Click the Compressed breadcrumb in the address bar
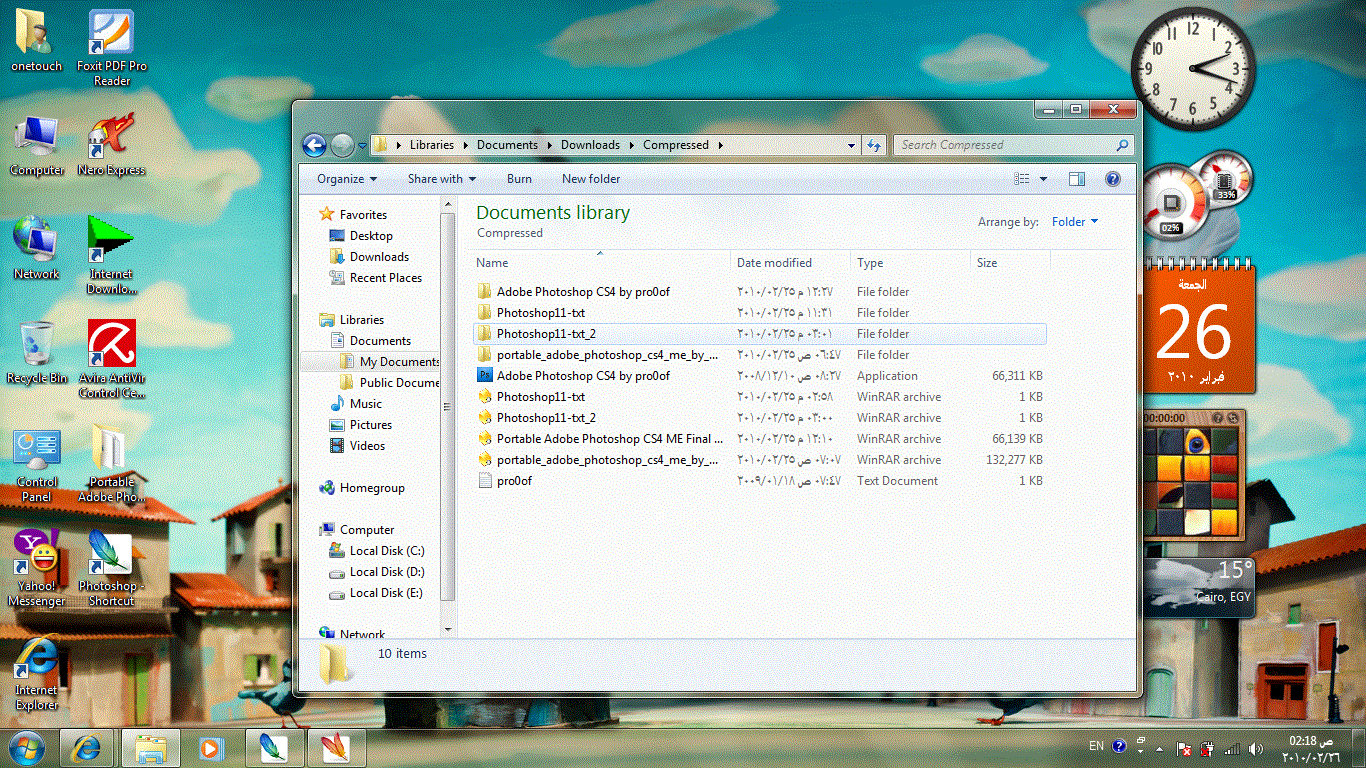The width and height of the screenshot is (1366, 768). (x=676, y=145)
